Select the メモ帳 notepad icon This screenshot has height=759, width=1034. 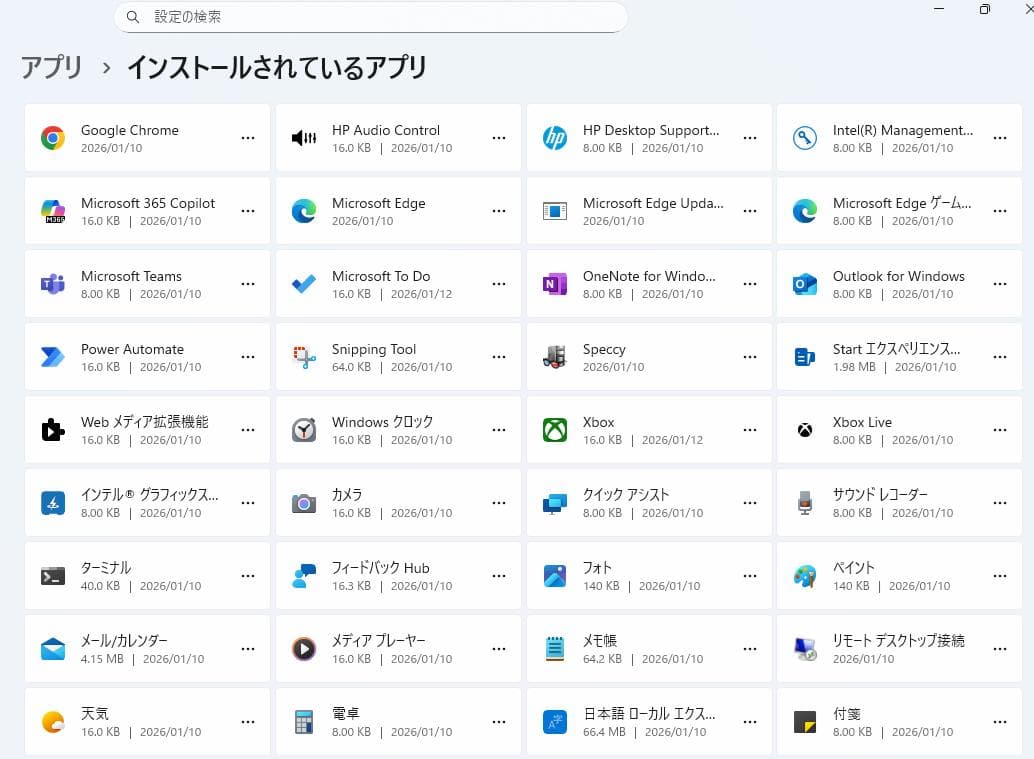(x=553, y=648)
